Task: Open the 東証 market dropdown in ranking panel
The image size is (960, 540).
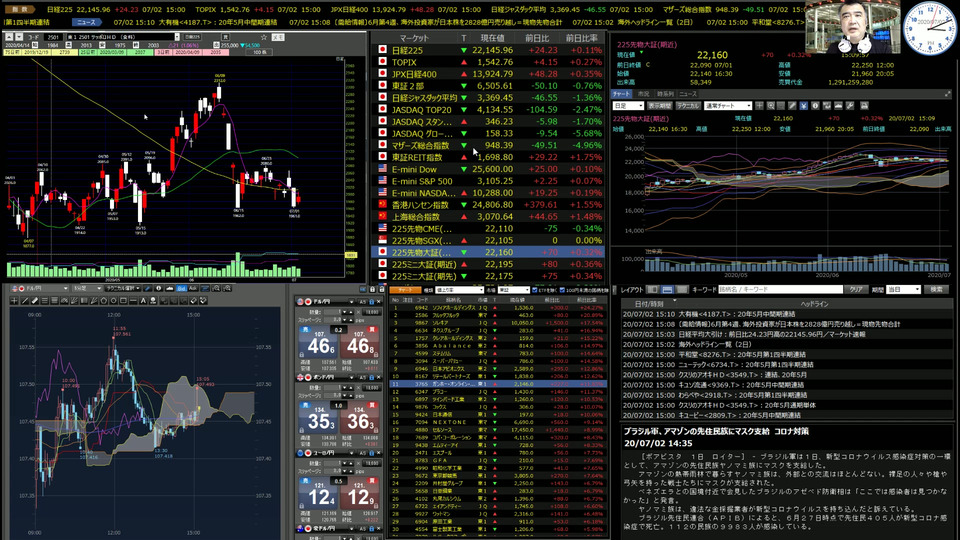Action: [513, 290]
